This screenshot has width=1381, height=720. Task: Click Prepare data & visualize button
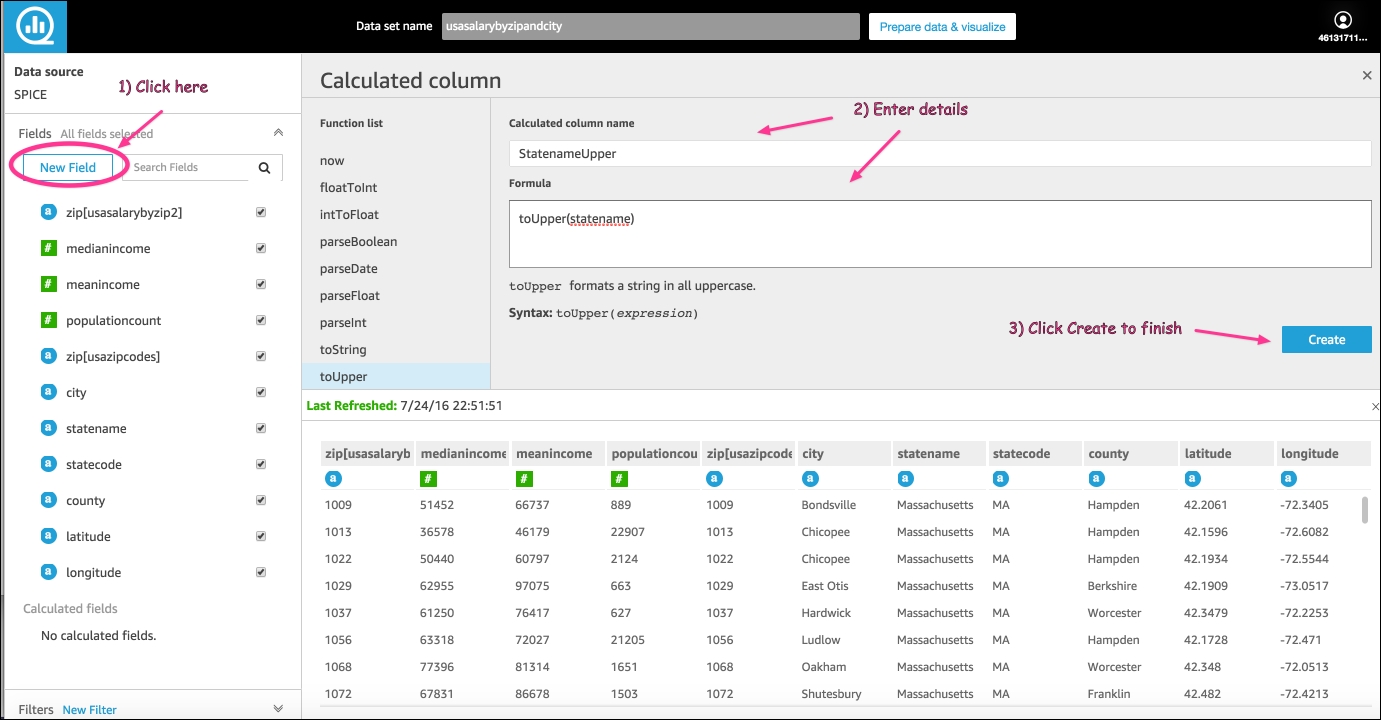click(942, 27)
